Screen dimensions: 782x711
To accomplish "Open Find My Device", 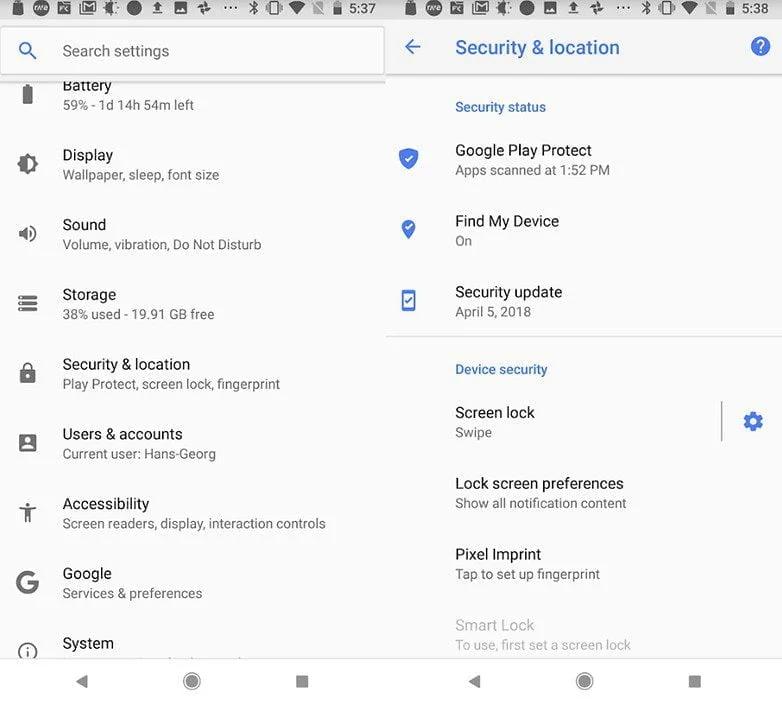I will 584,231.
